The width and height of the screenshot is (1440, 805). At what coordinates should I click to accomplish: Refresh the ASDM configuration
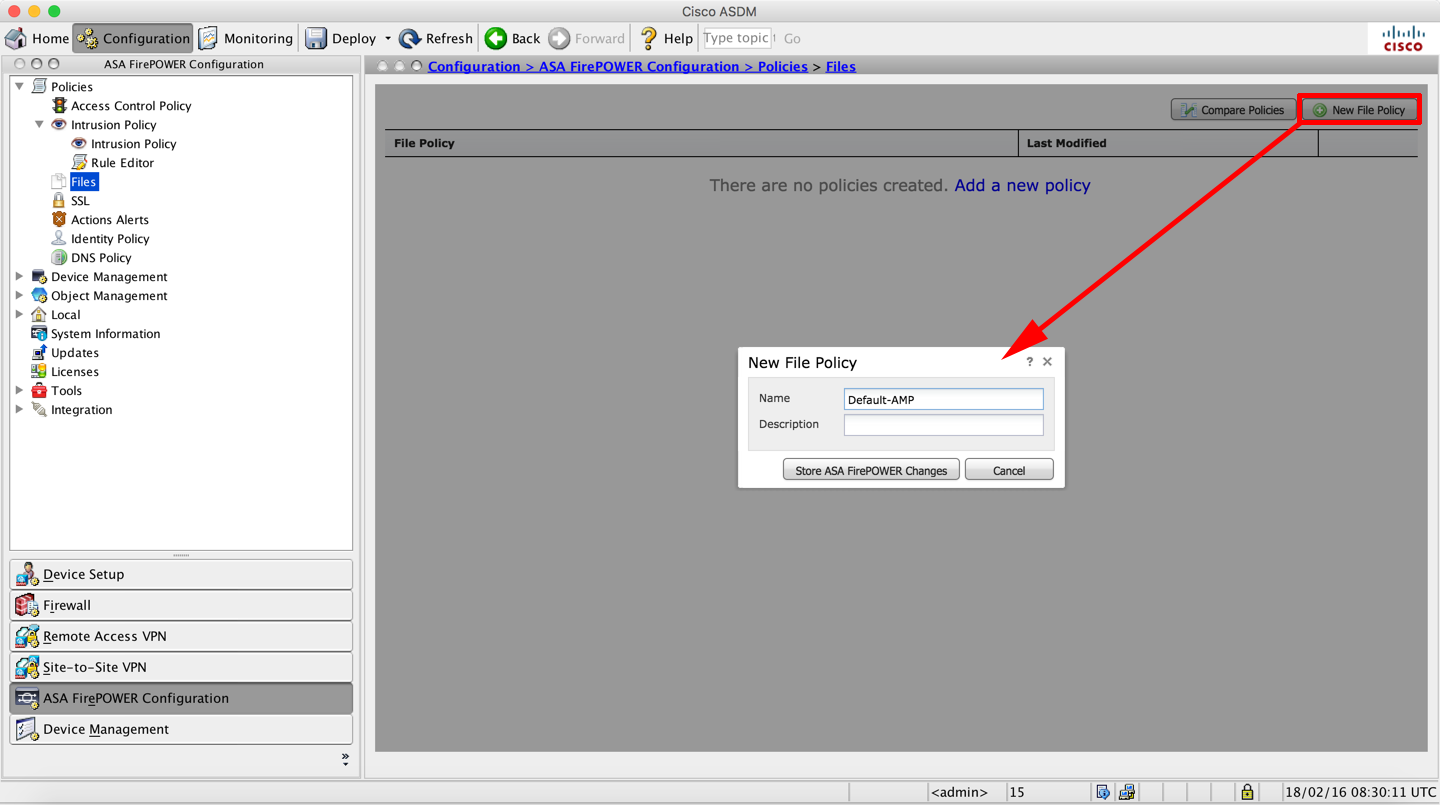click(x=436, y=38)
